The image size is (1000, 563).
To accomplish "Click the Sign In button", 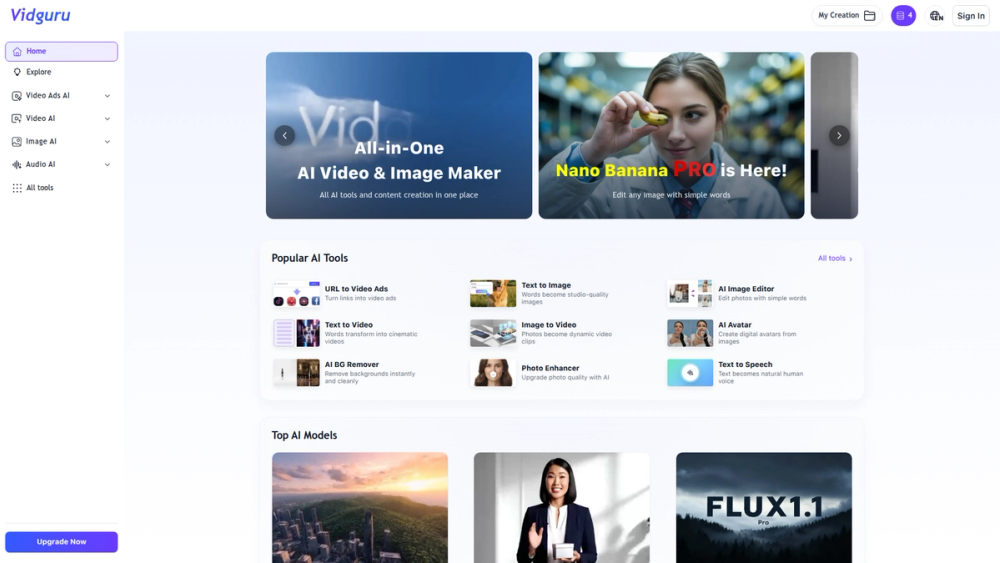I will (971, 15).
